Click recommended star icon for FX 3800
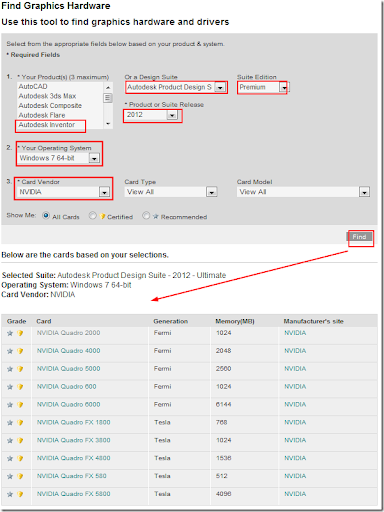 10,441
